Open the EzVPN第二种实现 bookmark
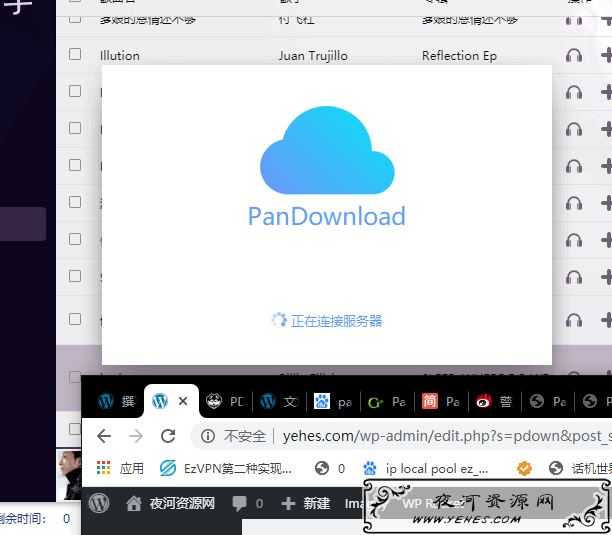The image size is (612, 535). [226, 468]
